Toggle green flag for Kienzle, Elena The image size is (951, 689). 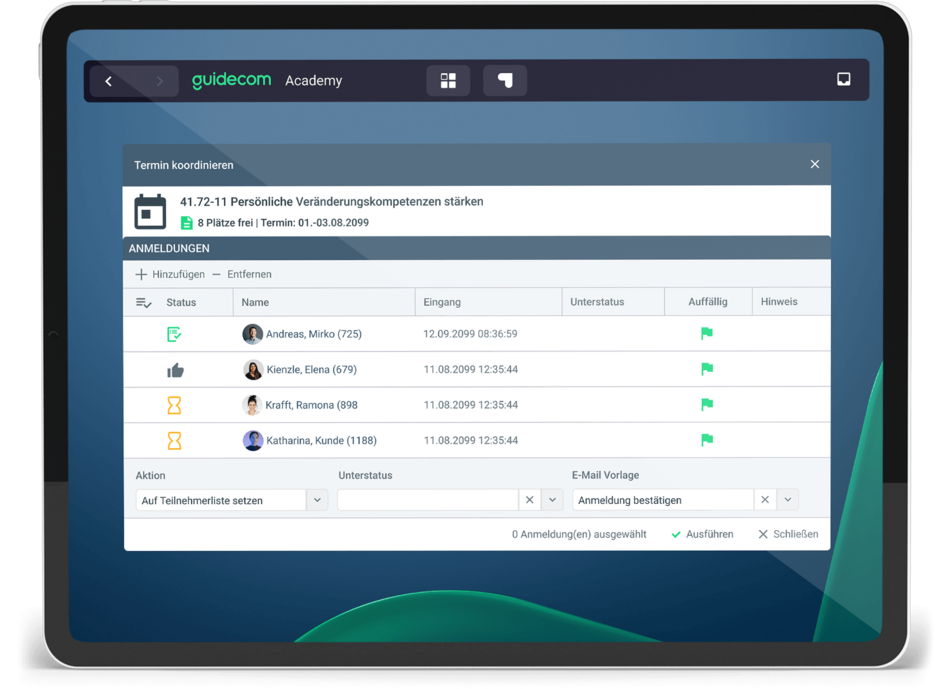[x=707, y=369]
